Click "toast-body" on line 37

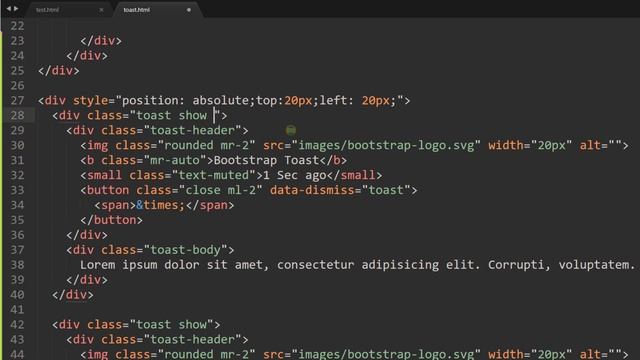pos(185,250)
